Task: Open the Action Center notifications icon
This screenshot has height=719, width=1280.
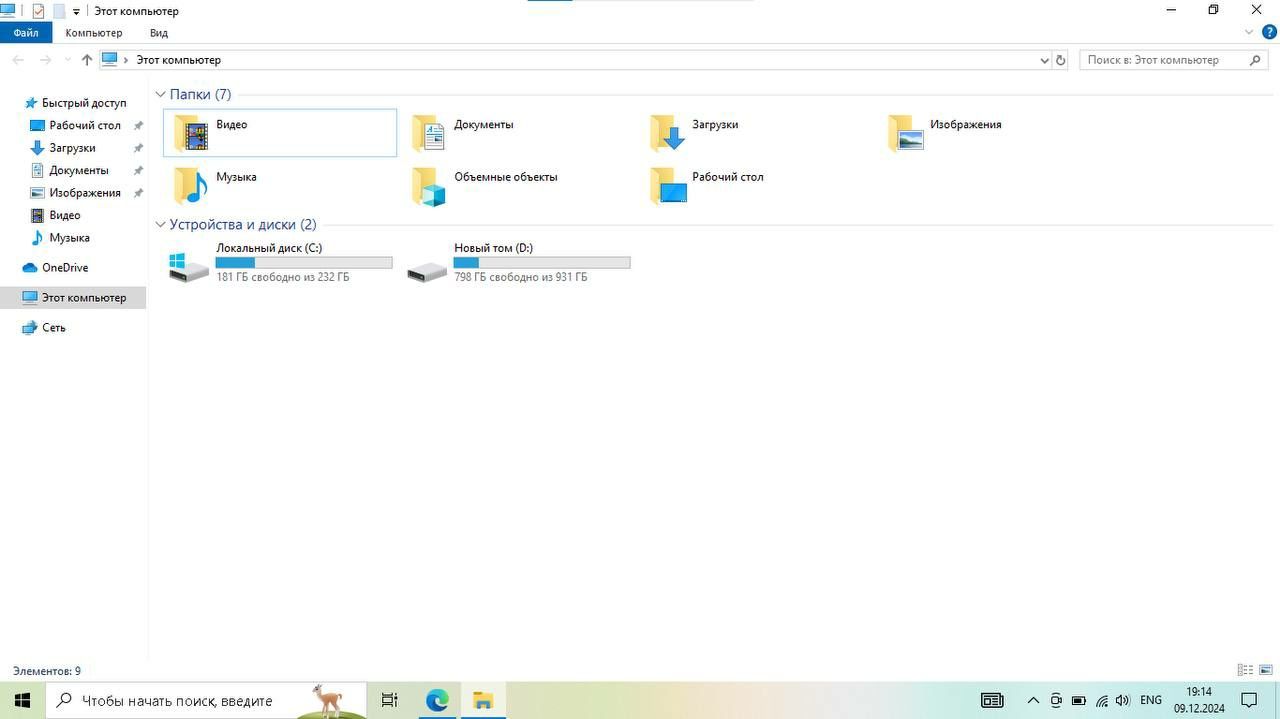Action: [1249, 700]
